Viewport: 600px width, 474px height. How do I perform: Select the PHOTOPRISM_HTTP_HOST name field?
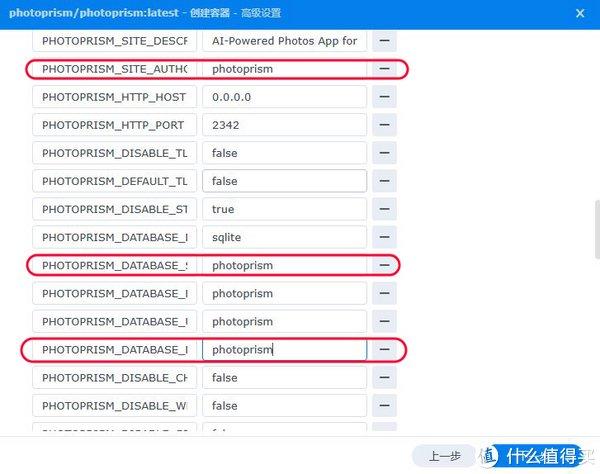(114, 97)
